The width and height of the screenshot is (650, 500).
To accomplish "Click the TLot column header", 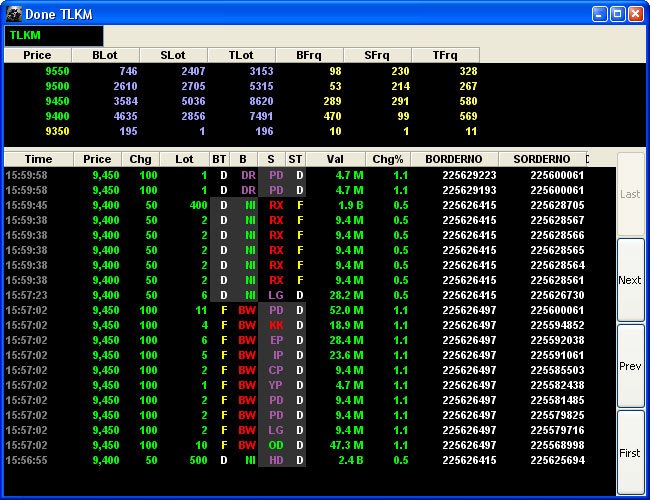I will click(x=241, y=55).
